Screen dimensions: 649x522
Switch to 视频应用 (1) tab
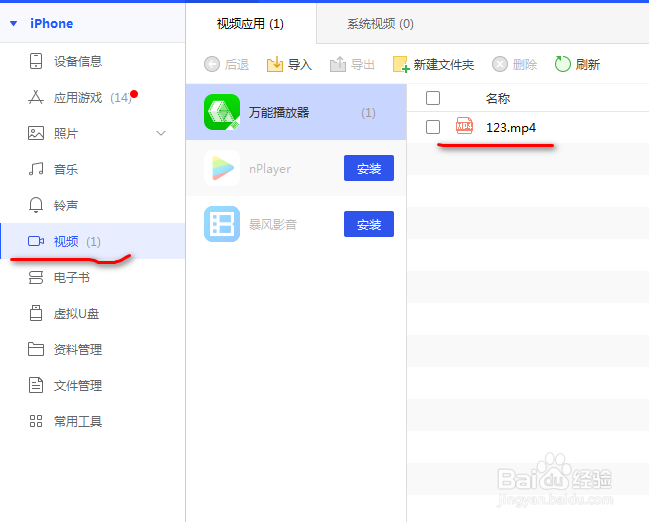click(251, 24)
